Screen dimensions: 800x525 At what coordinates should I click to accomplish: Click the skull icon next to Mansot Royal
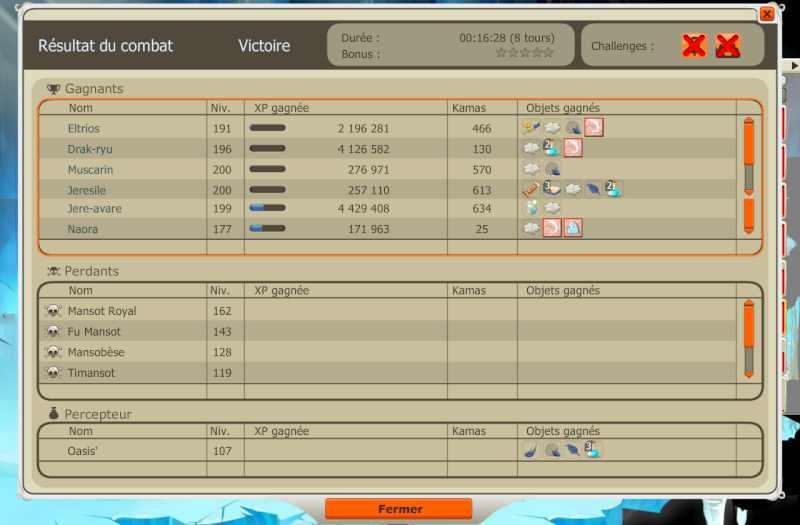click(53, 310)
